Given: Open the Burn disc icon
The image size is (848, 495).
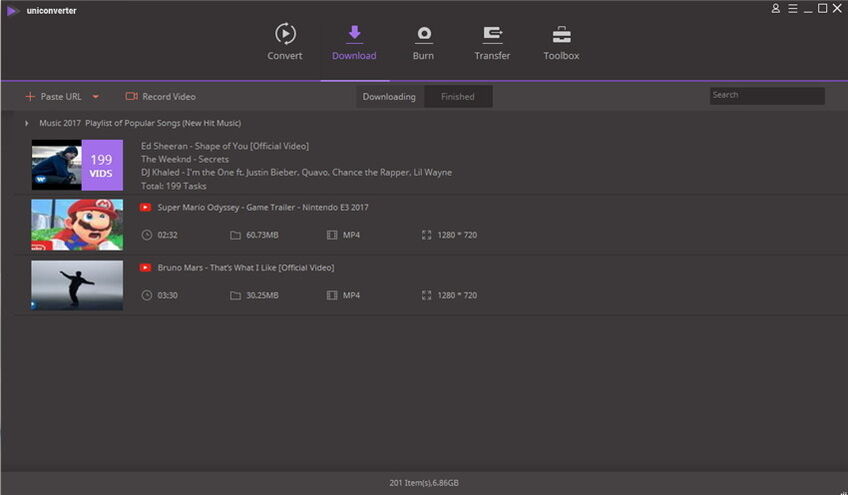Looking at the screenshot, I should [423, 35].
